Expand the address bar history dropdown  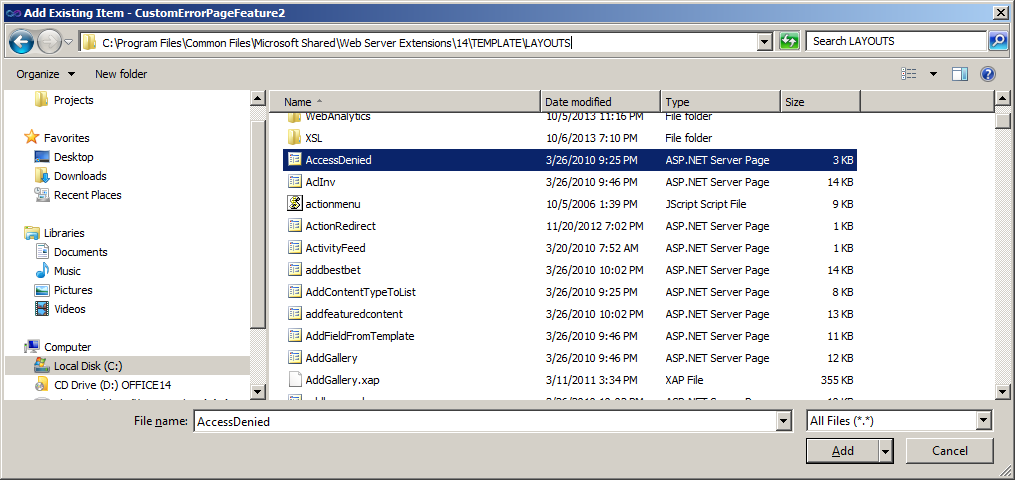click(765, 43)
